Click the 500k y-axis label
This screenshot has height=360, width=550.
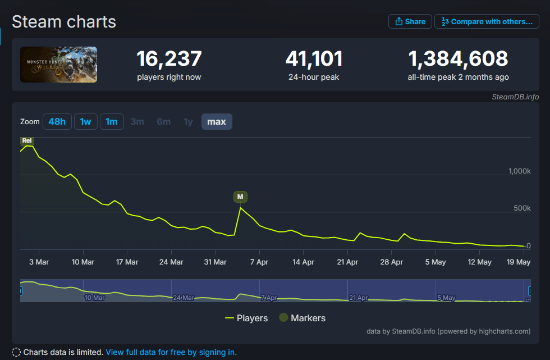click(x=522, y=208)
